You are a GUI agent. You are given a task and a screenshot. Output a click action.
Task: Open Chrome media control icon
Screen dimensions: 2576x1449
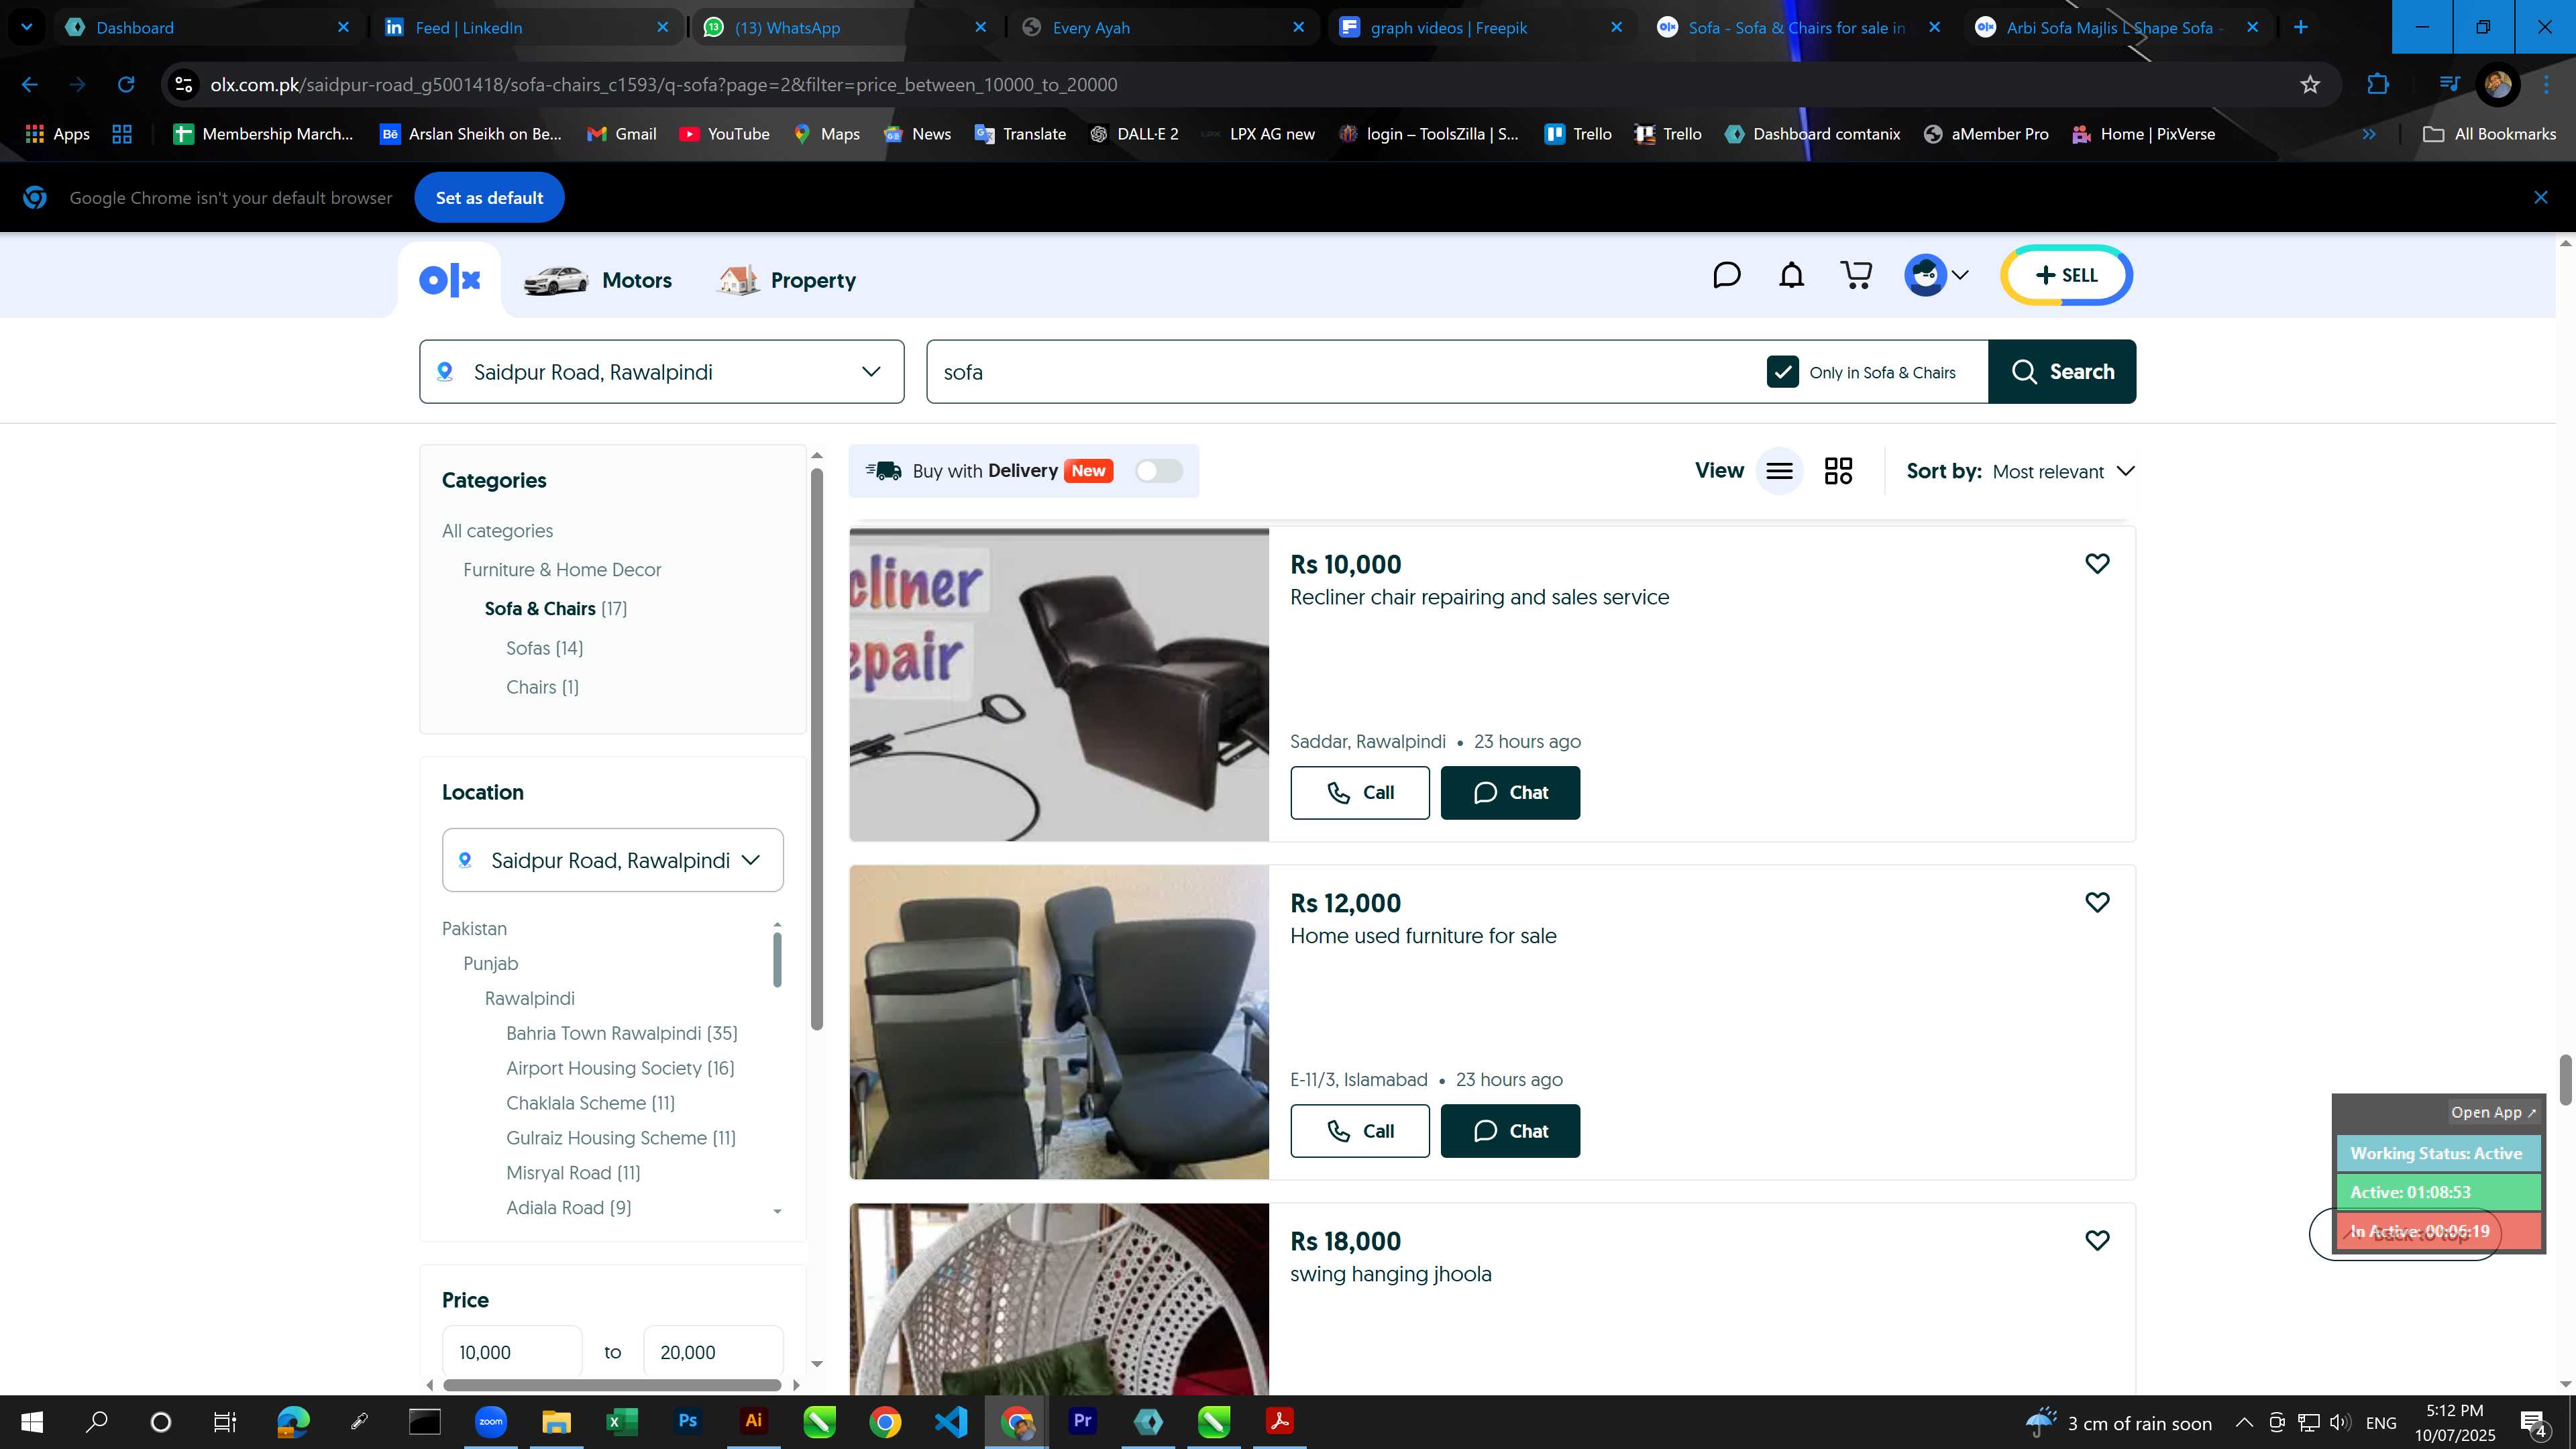[x=2449, y=85]
